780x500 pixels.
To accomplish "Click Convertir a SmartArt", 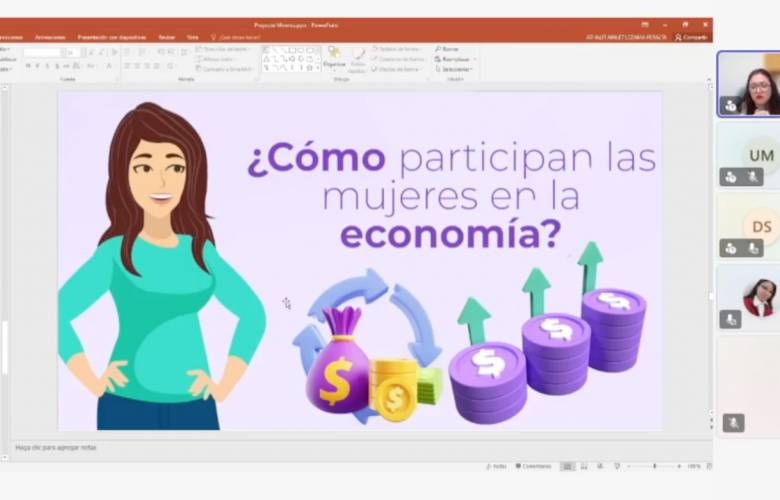I will [224, 69].
